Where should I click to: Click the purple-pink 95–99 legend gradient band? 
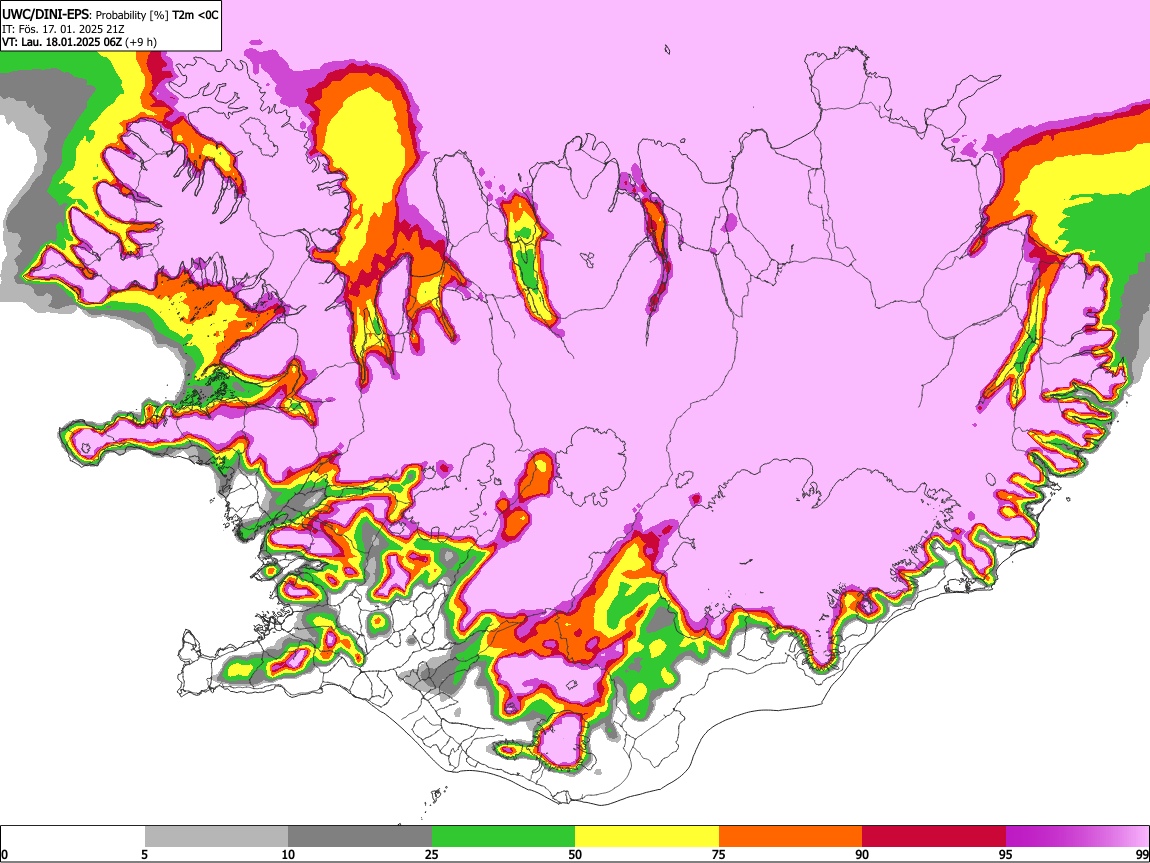coord(1077,836)
